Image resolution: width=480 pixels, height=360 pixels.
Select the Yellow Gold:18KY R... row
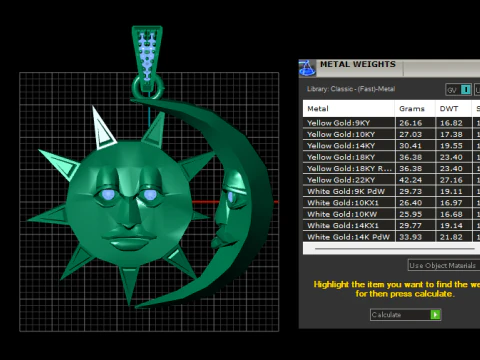(391, 168)
